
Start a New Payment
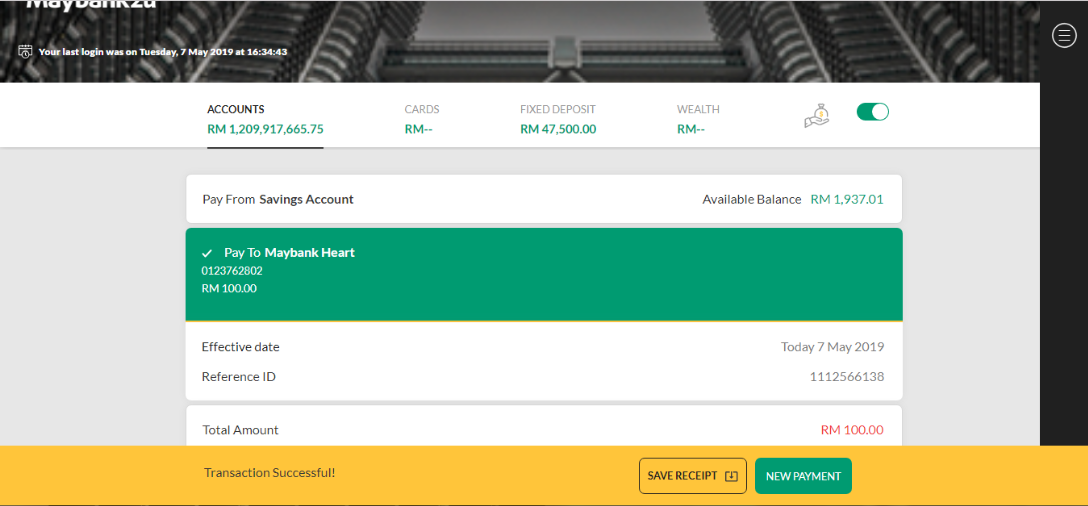point(803,476)
